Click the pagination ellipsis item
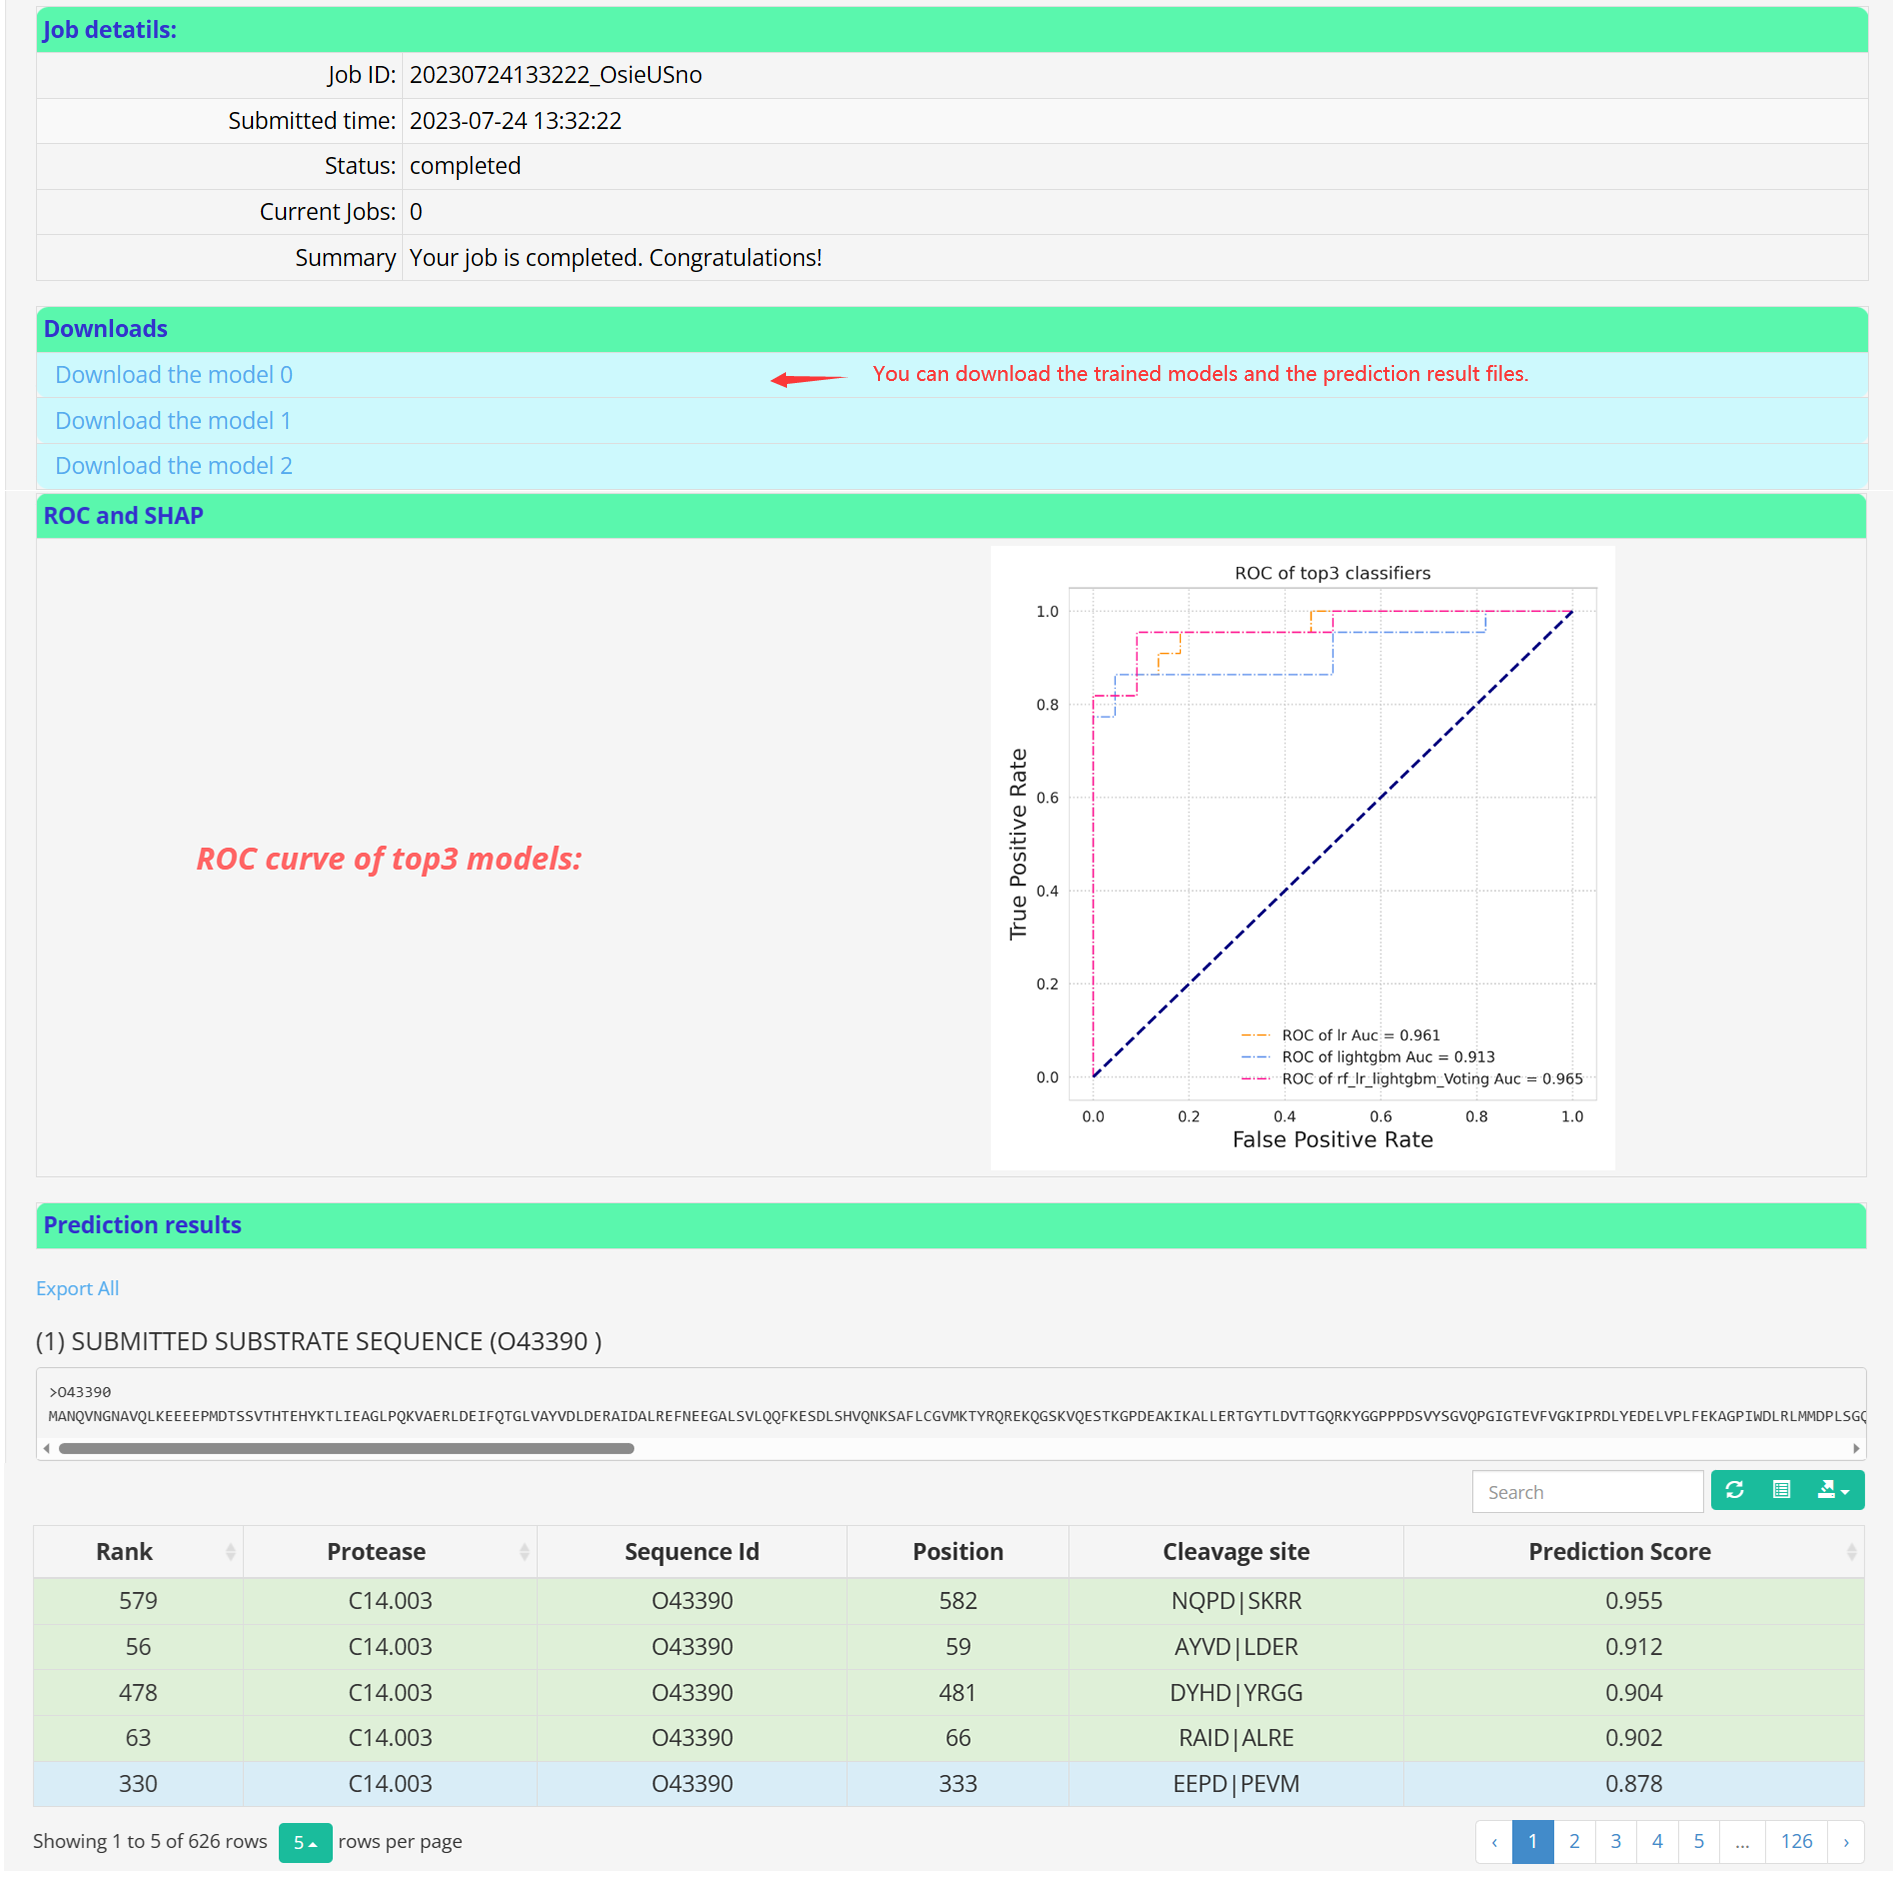The width and height of the screenshot is (1893, 1895). 1742,1842
